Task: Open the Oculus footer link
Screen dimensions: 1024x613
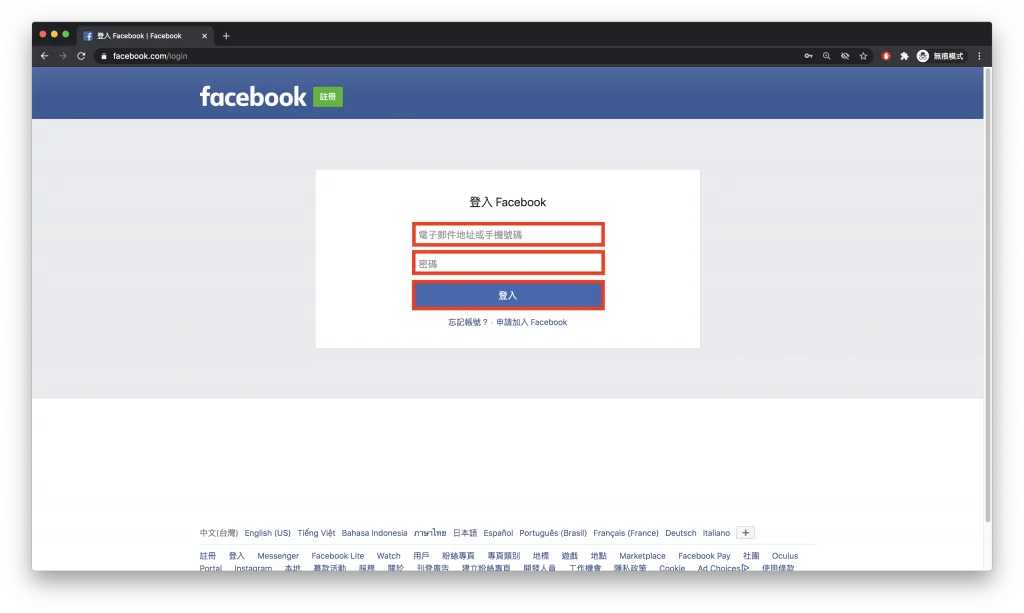Action: point(785,556)
